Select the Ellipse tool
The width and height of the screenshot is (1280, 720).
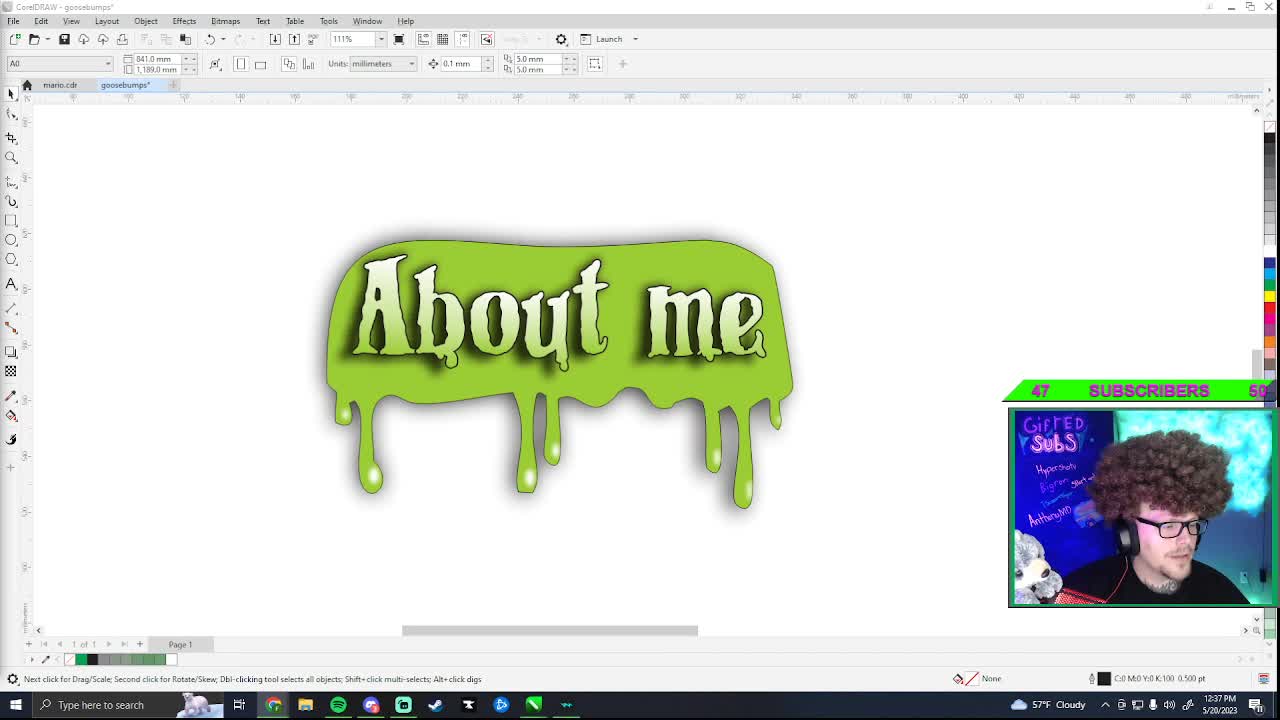tap(11, 240)
